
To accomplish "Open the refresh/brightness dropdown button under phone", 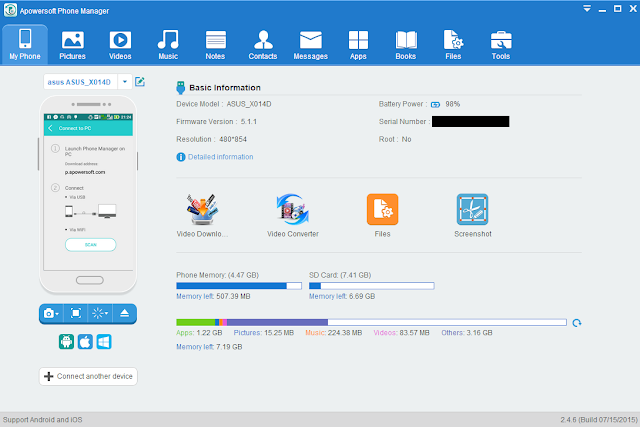I will point(100,314).
